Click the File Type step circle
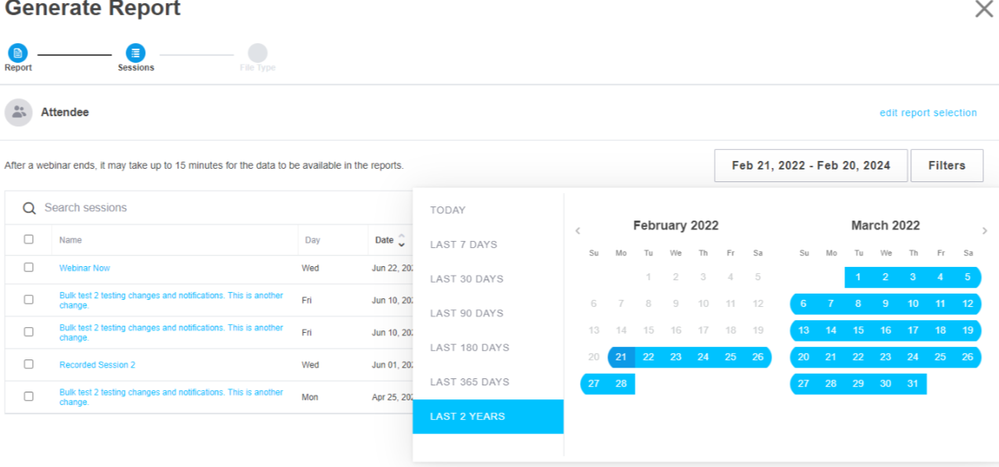Viewport: 999px width, 467px height. tap(257, 53)
